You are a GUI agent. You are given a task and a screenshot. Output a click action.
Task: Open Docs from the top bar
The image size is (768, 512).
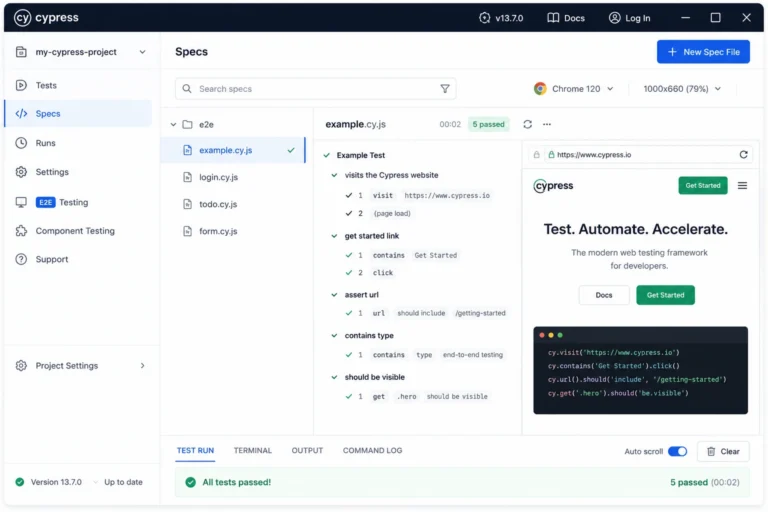tap(566, 18)
